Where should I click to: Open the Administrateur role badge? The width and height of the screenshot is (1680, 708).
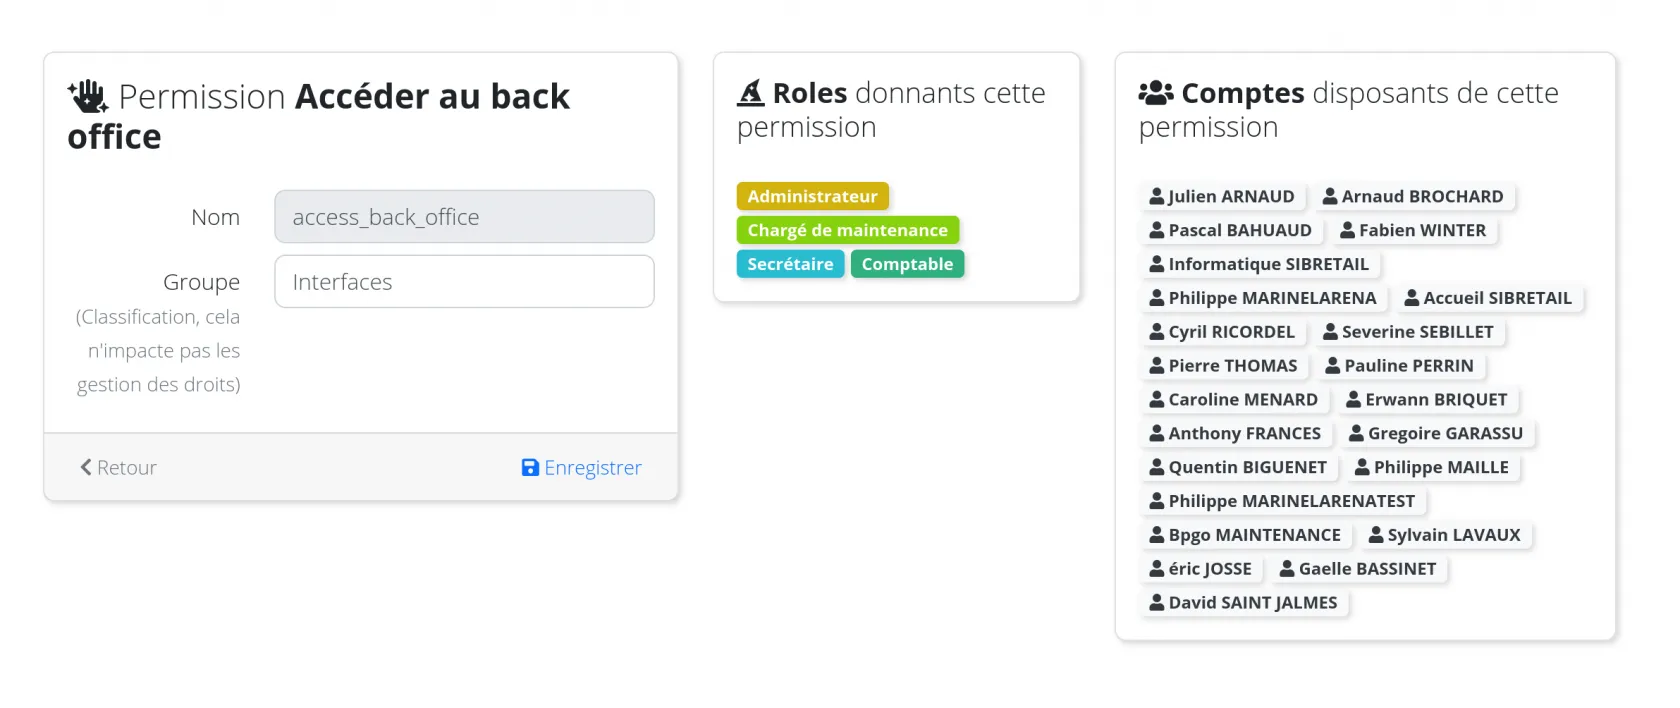(812, 197)
